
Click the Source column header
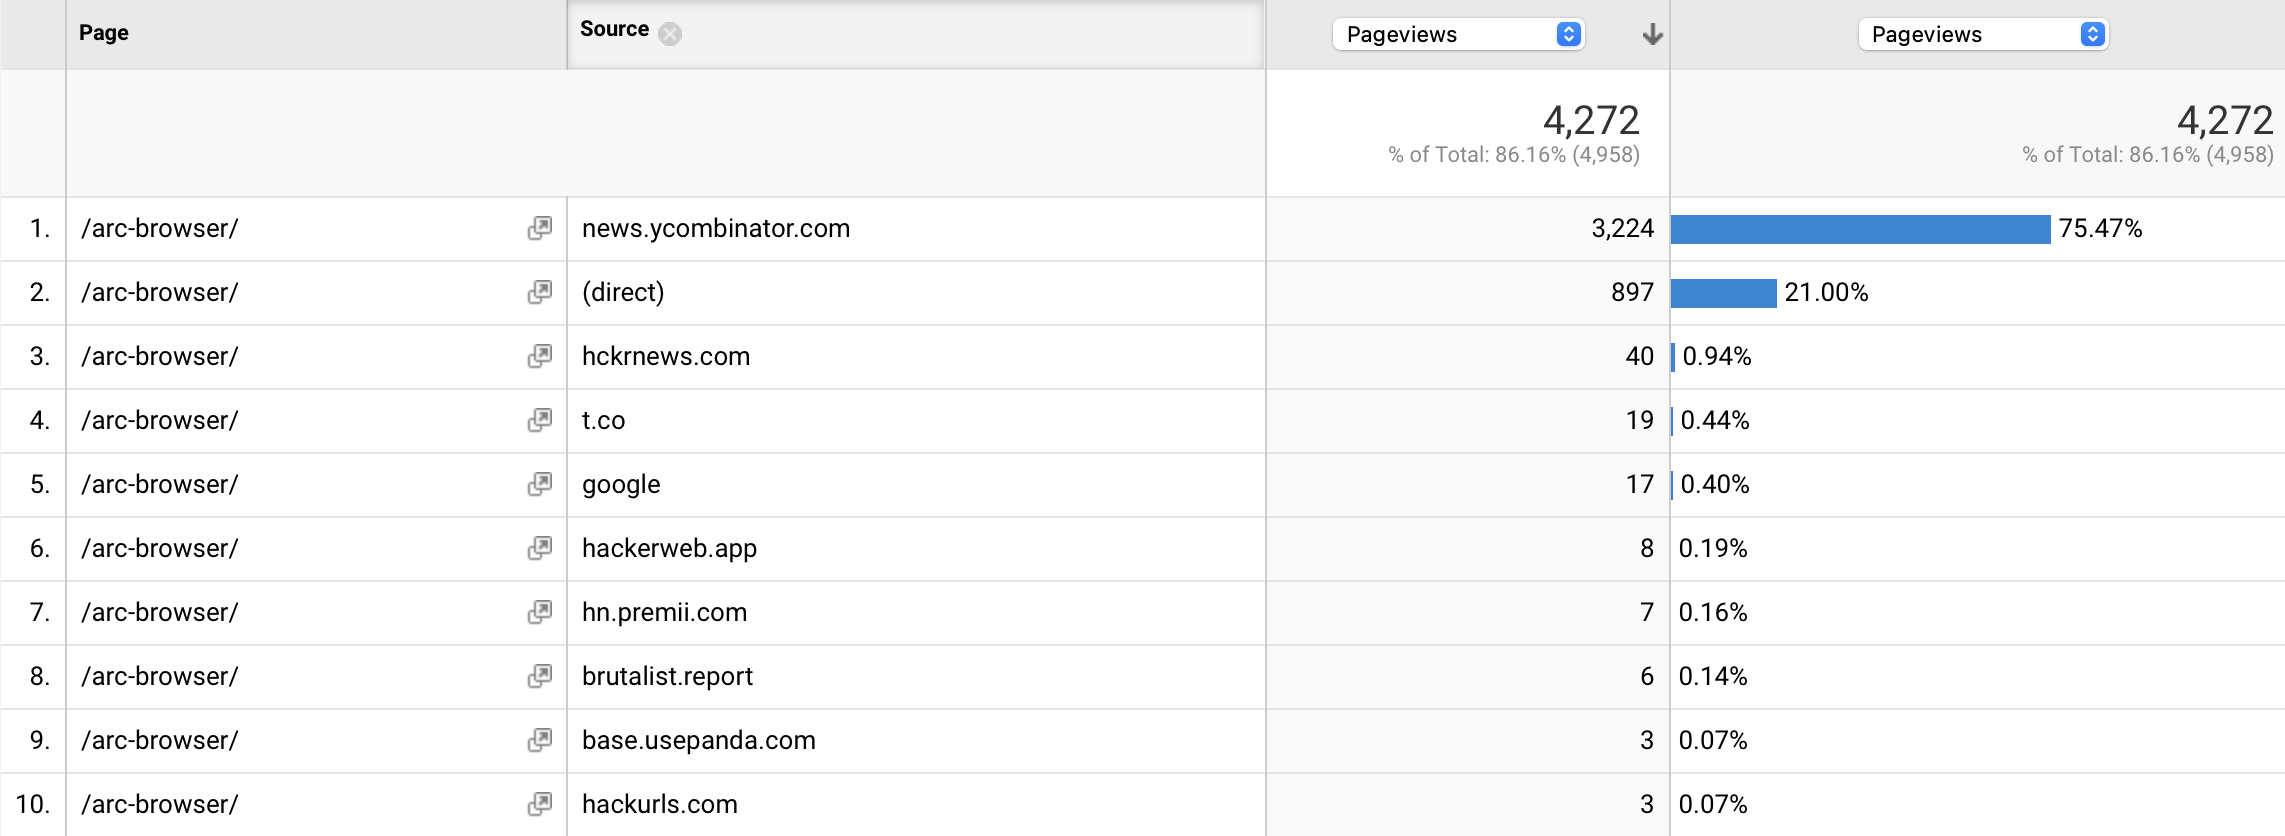coord(614,29)
